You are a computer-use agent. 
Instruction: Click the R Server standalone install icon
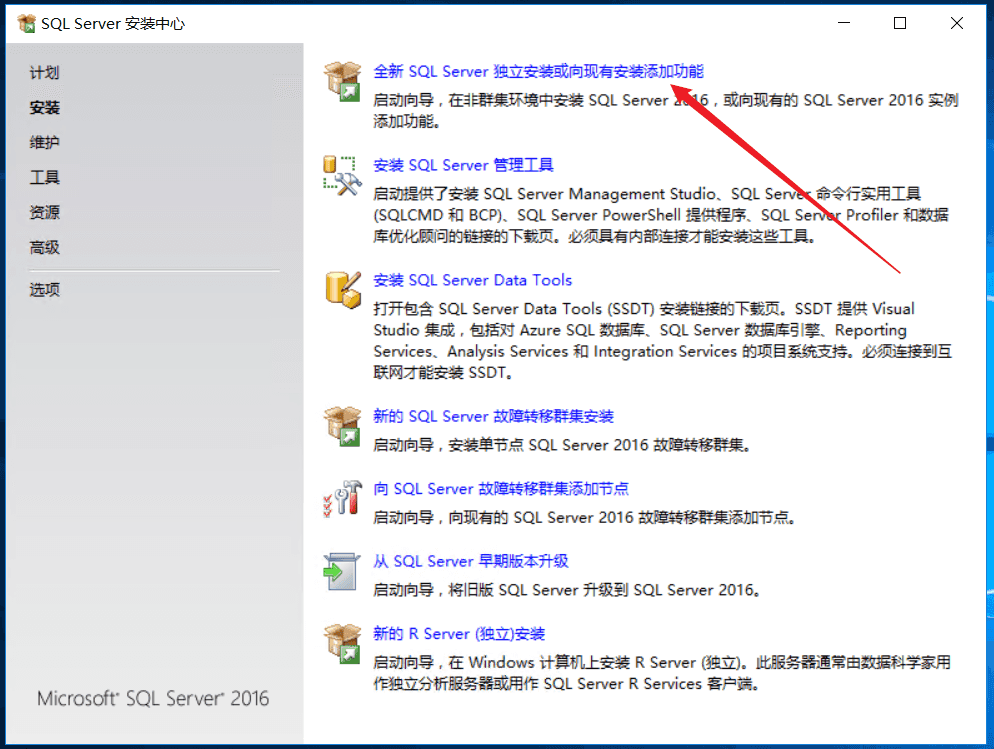click(x=343, y=644)
